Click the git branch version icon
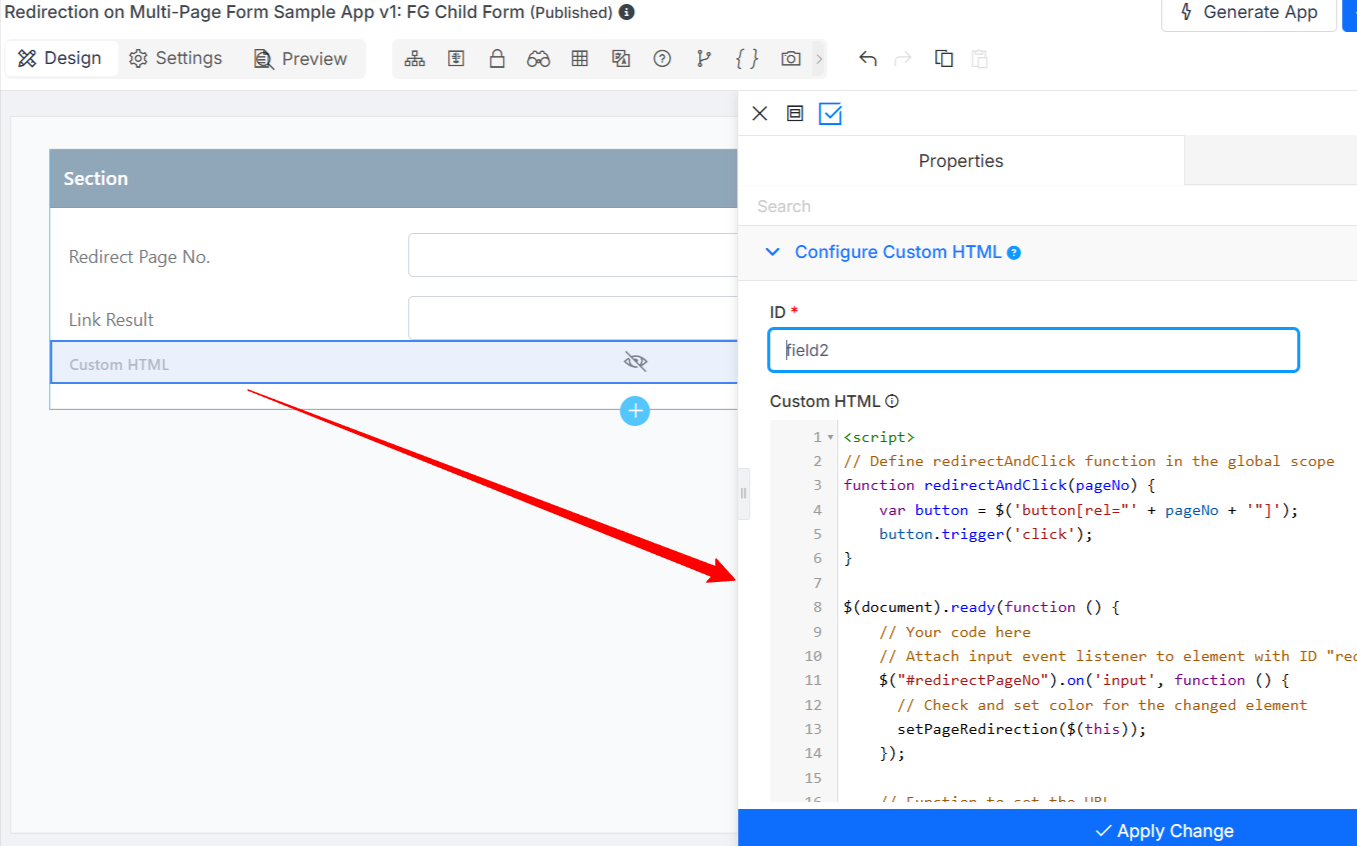The width and height of the screenshot is (1357, 846). (x=704, y=59)
